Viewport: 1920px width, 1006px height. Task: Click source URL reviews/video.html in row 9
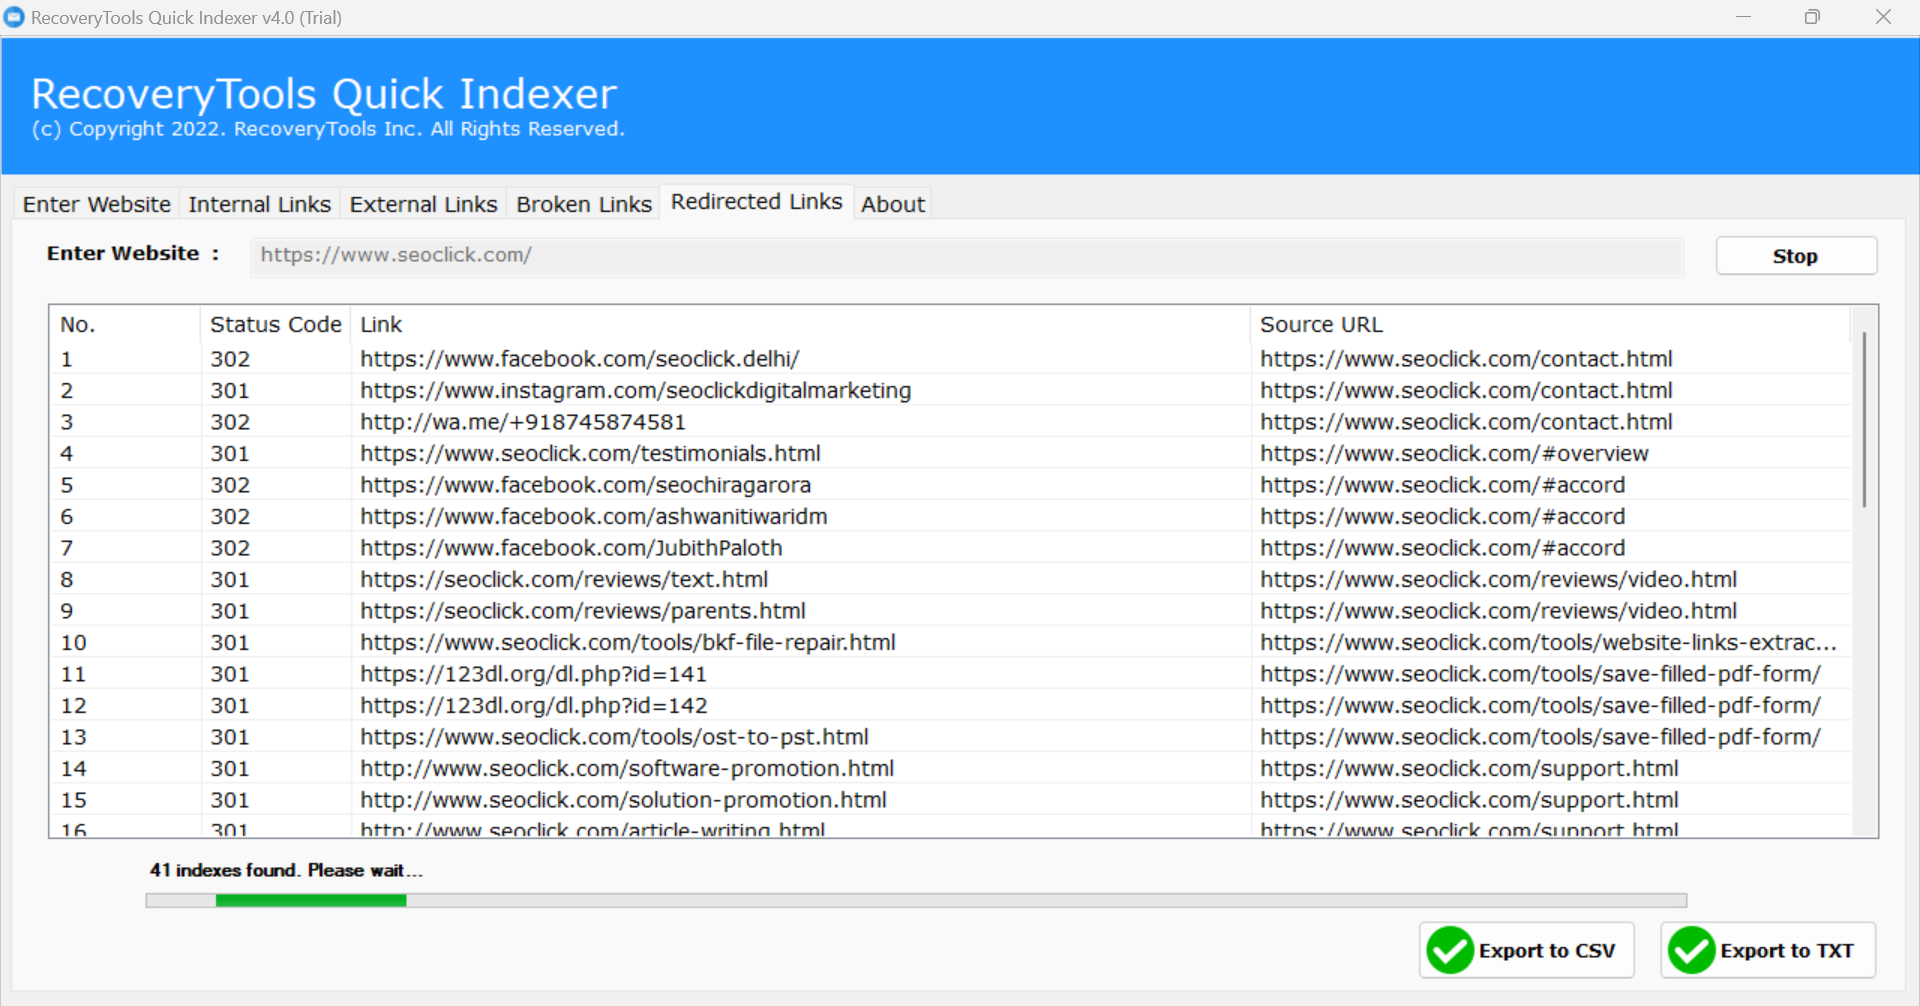(x=1498, y=611)
